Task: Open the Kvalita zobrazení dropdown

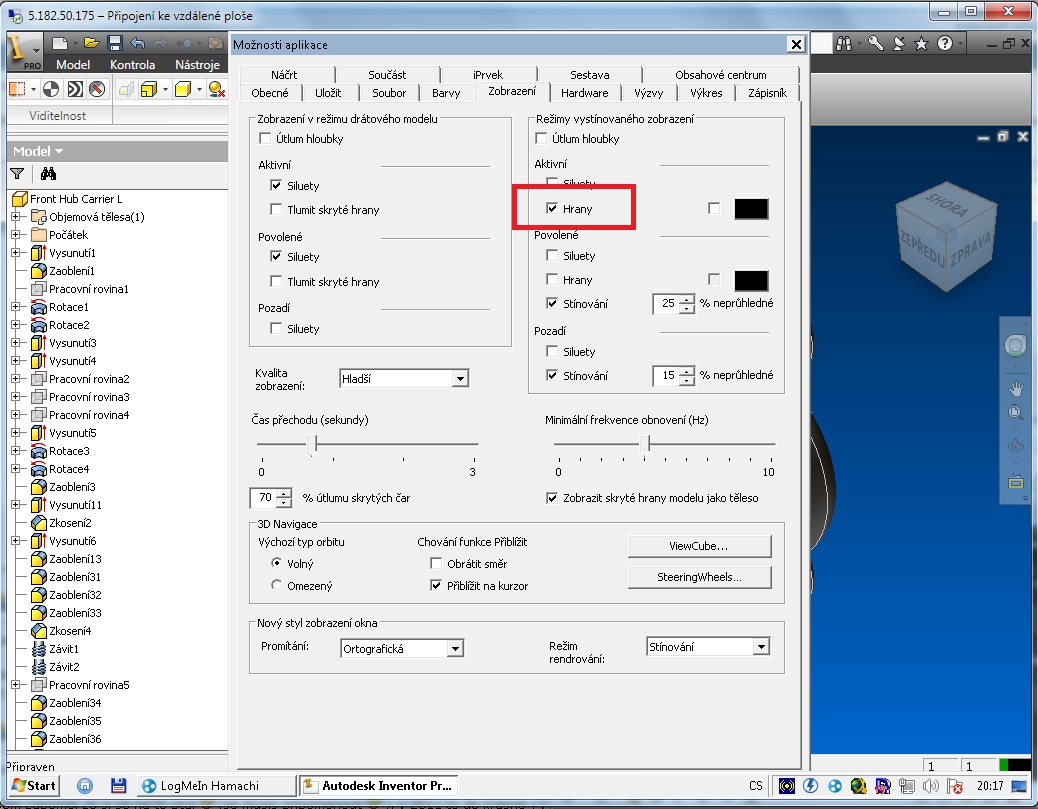Action: click(459, 379)
